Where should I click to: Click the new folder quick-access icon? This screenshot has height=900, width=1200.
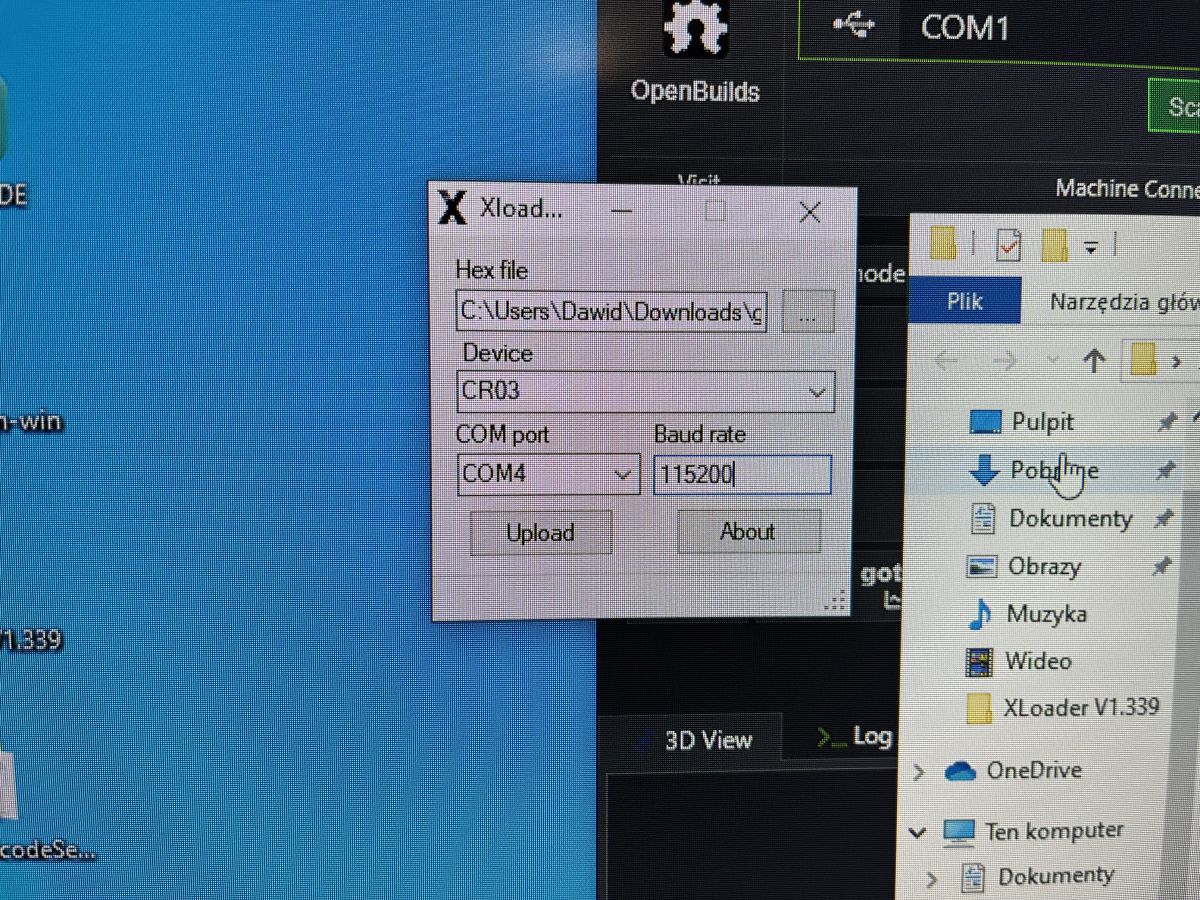pyautogui.click(x=1054, y=244)
